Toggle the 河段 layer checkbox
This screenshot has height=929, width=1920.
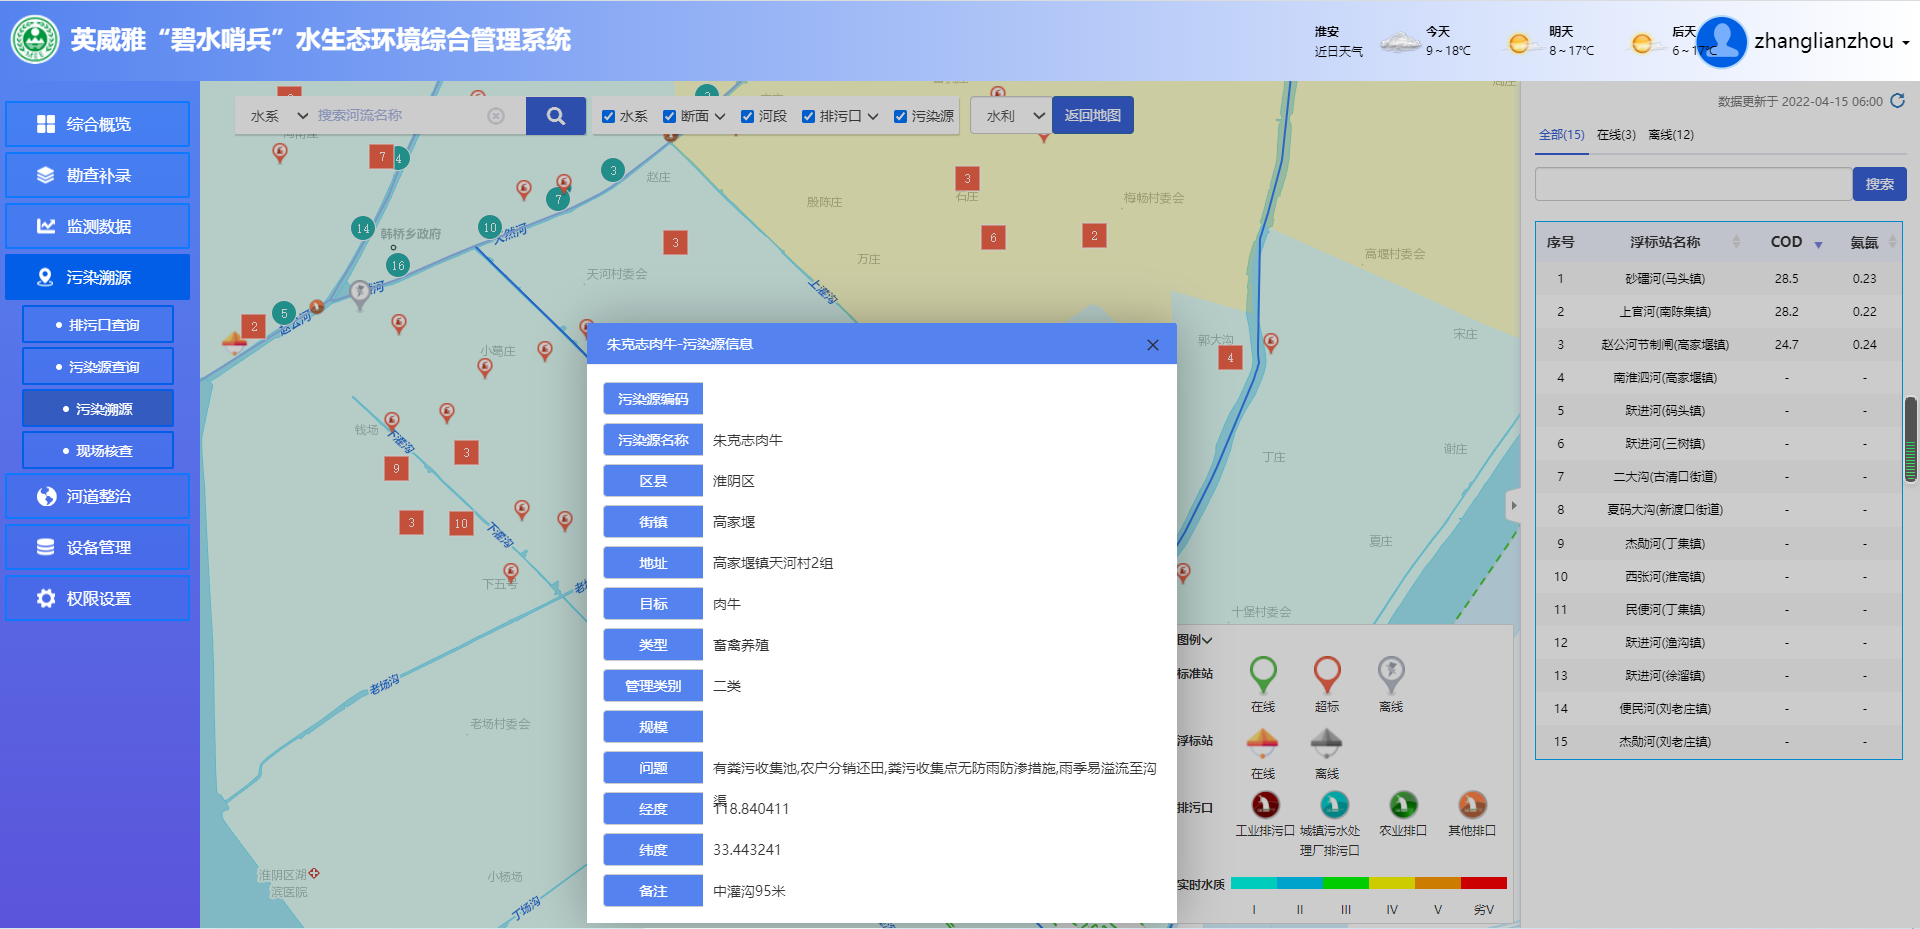[x=747, y=117]
